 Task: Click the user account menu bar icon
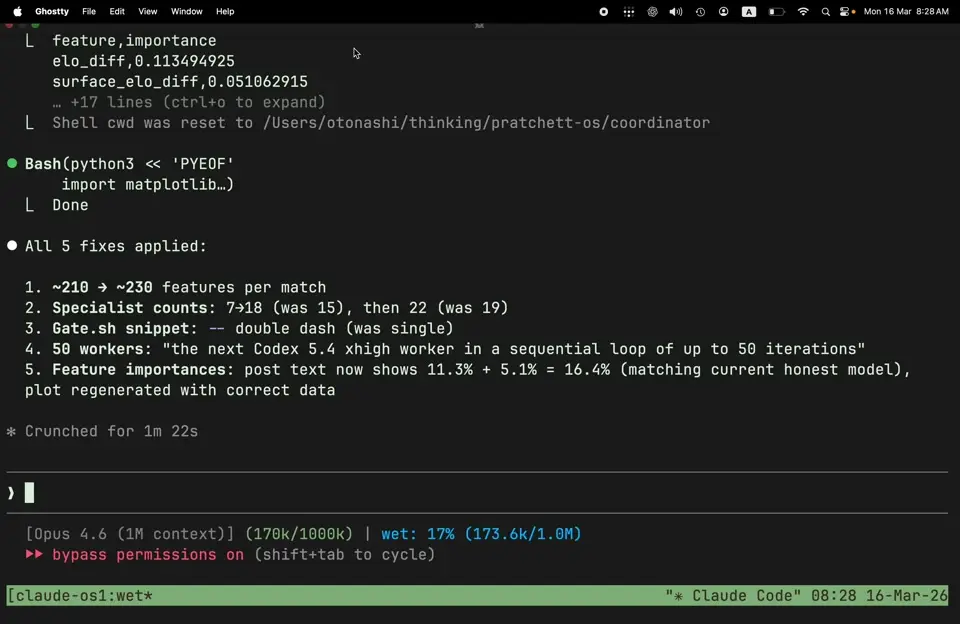[724, 12]
